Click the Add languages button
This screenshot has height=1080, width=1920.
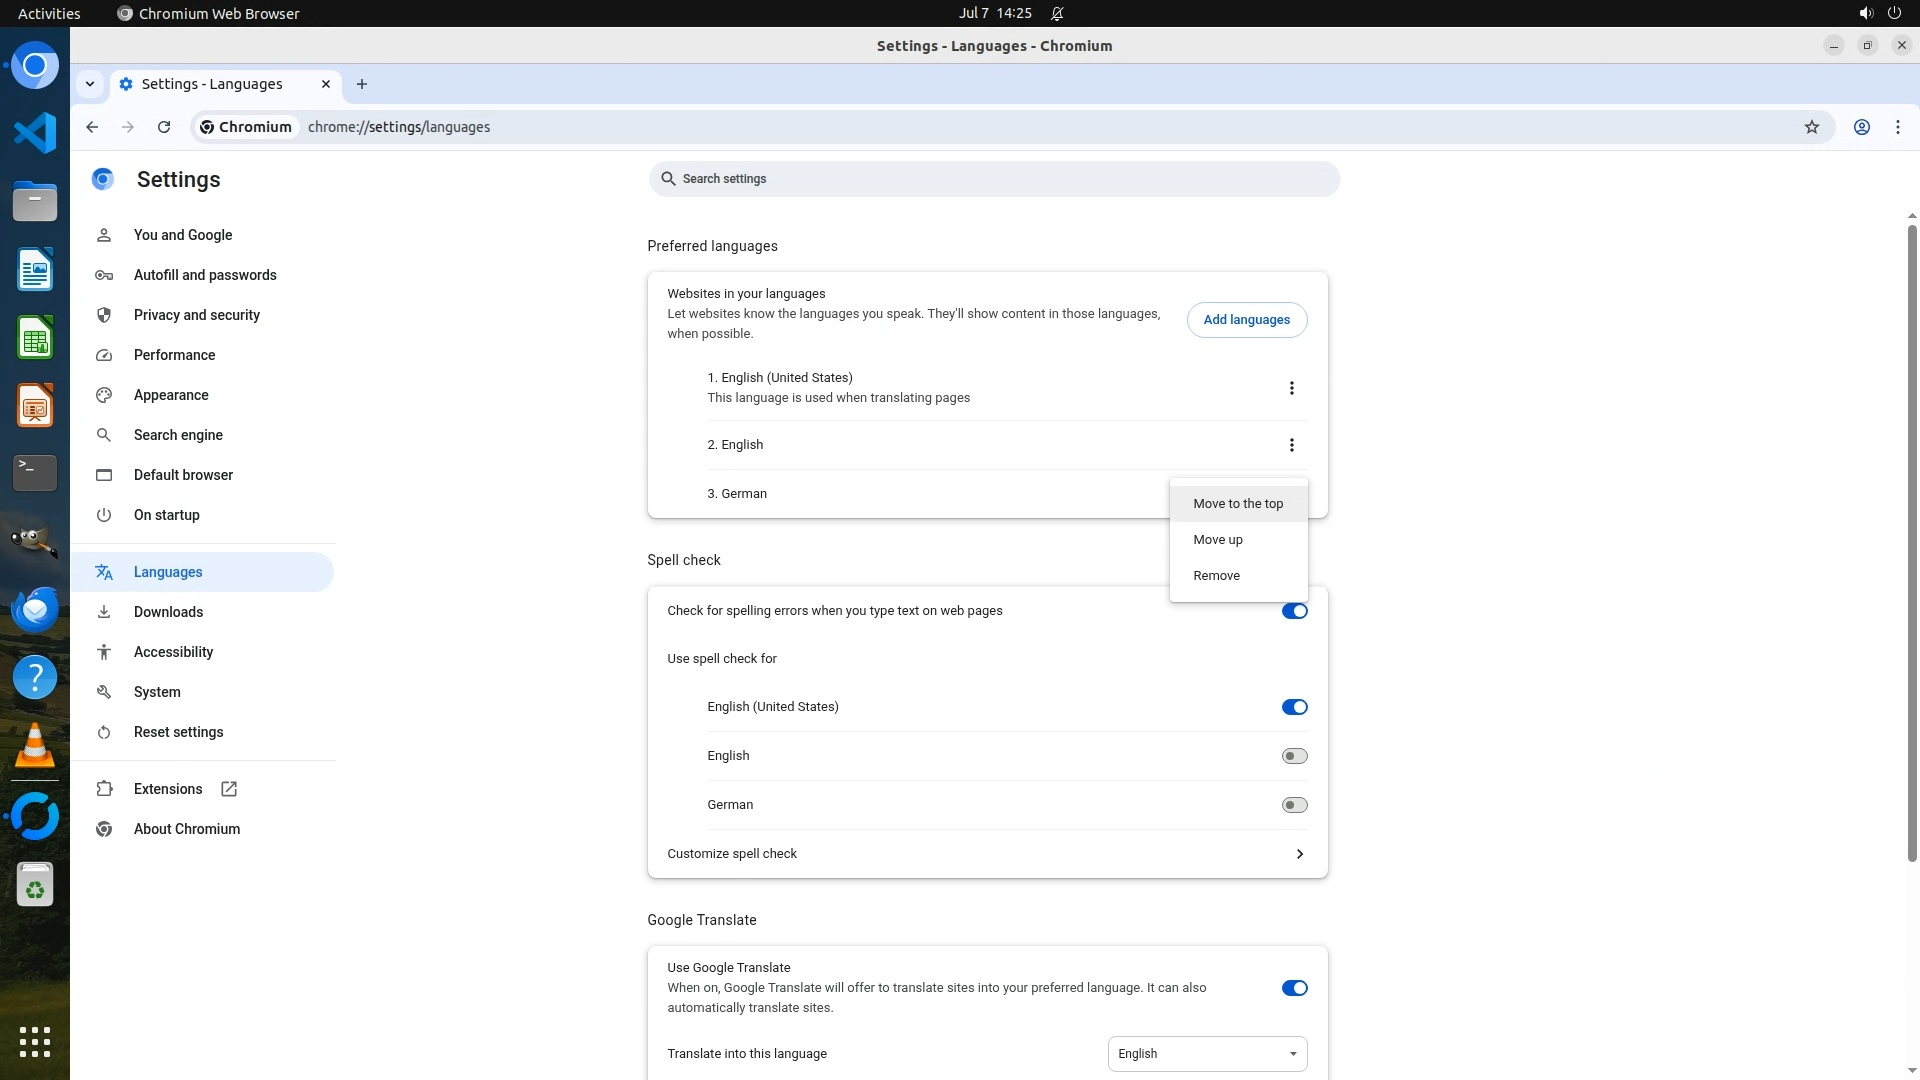[1246, 320]
